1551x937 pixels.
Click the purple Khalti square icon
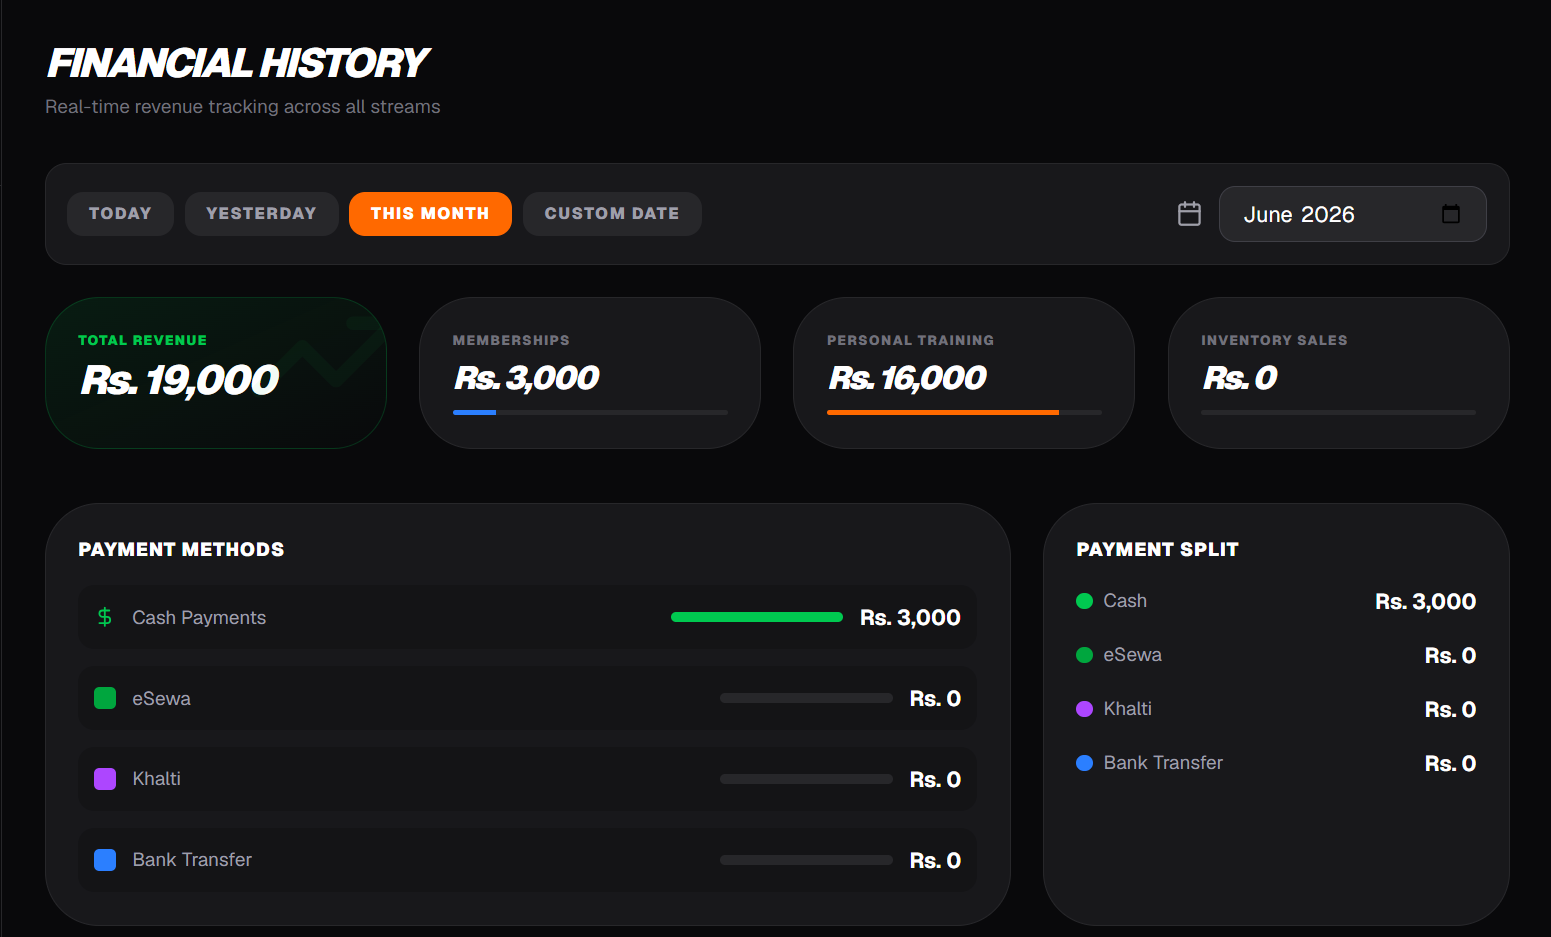pyautogui.click(x=105, y=779)
